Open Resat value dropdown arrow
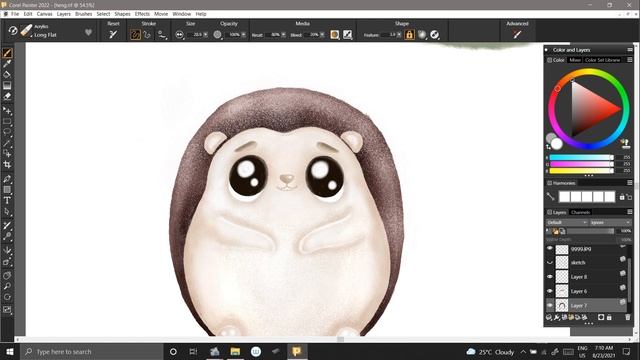 284,35
